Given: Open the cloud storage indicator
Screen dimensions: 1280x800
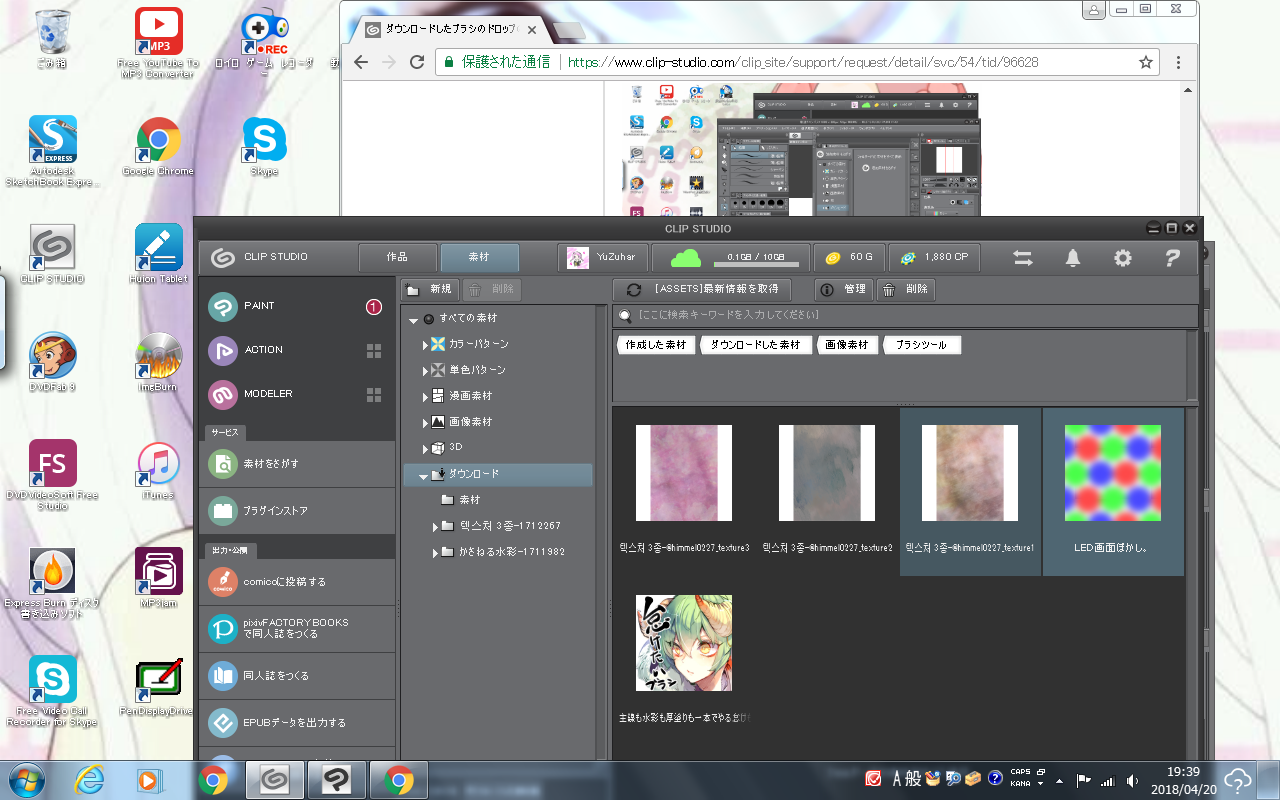Looking at the screenshot, I should click(x=731, y=258).
